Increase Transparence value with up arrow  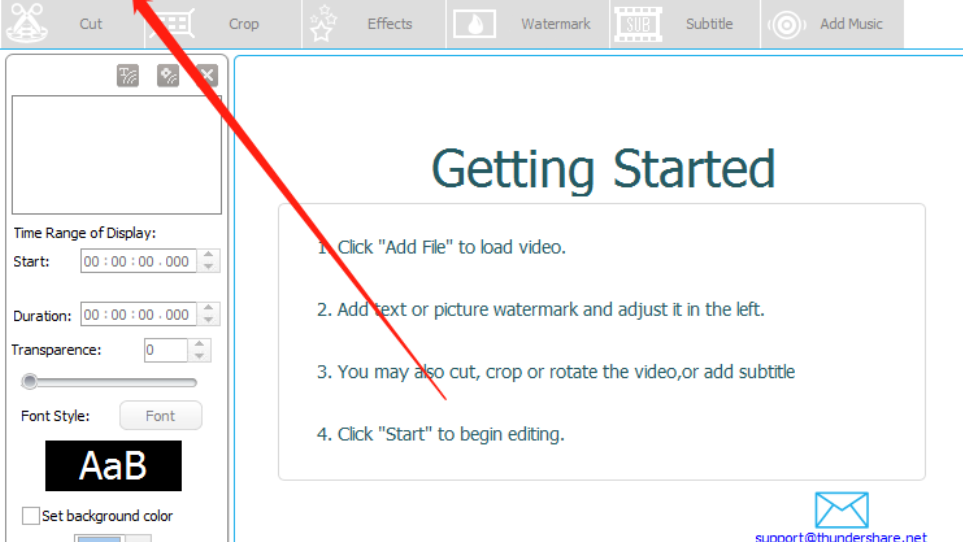(x=200, y=345)
